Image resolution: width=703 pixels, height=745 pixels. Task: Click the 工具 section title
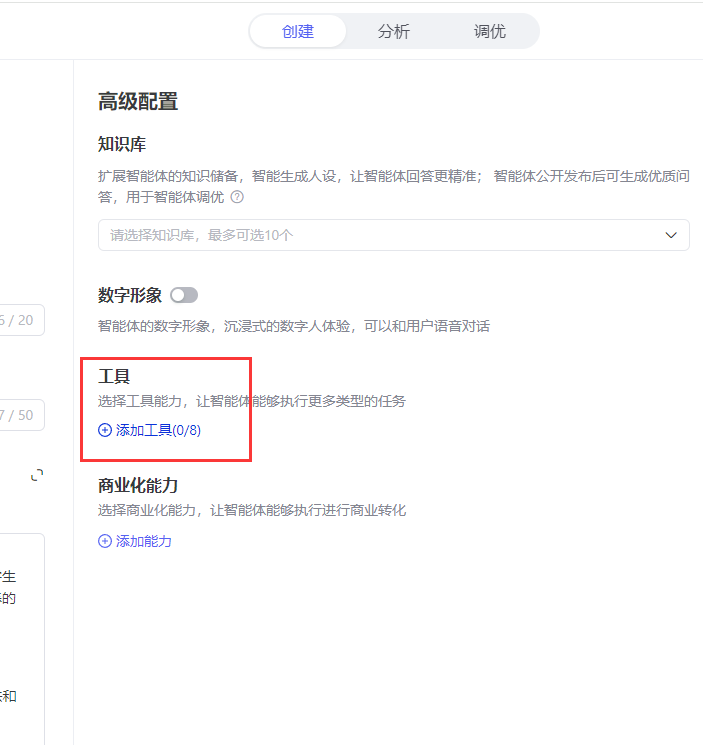(x=114, y=376)
